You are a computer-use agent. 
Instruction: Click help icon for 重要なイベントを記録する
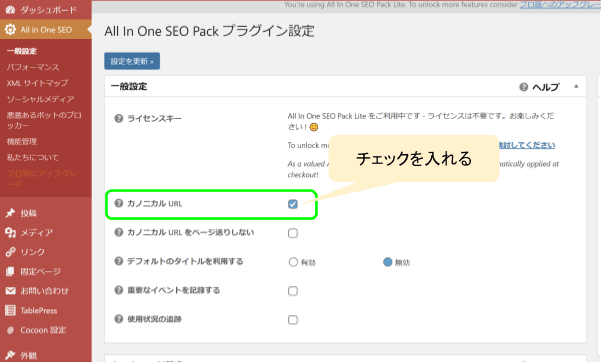click(119, 290)
